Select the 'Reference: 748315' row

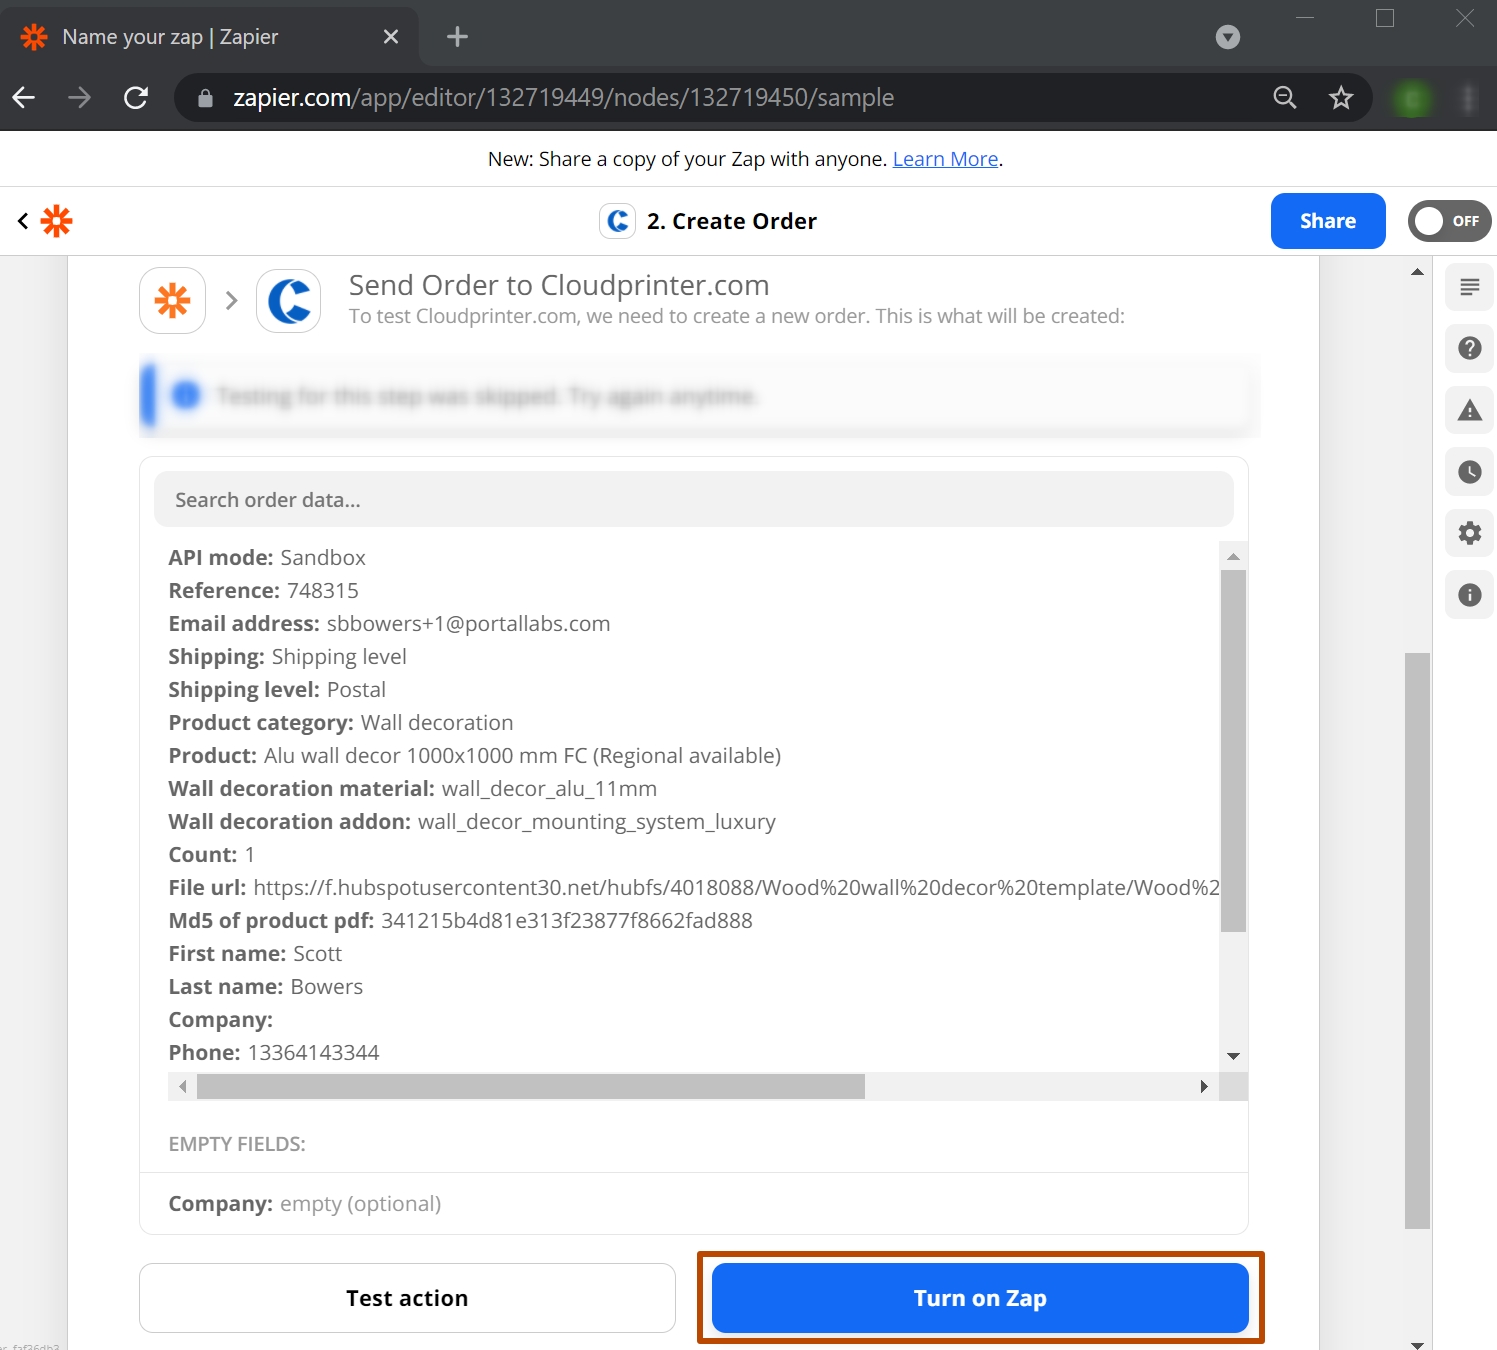click(x=263, y=590)
